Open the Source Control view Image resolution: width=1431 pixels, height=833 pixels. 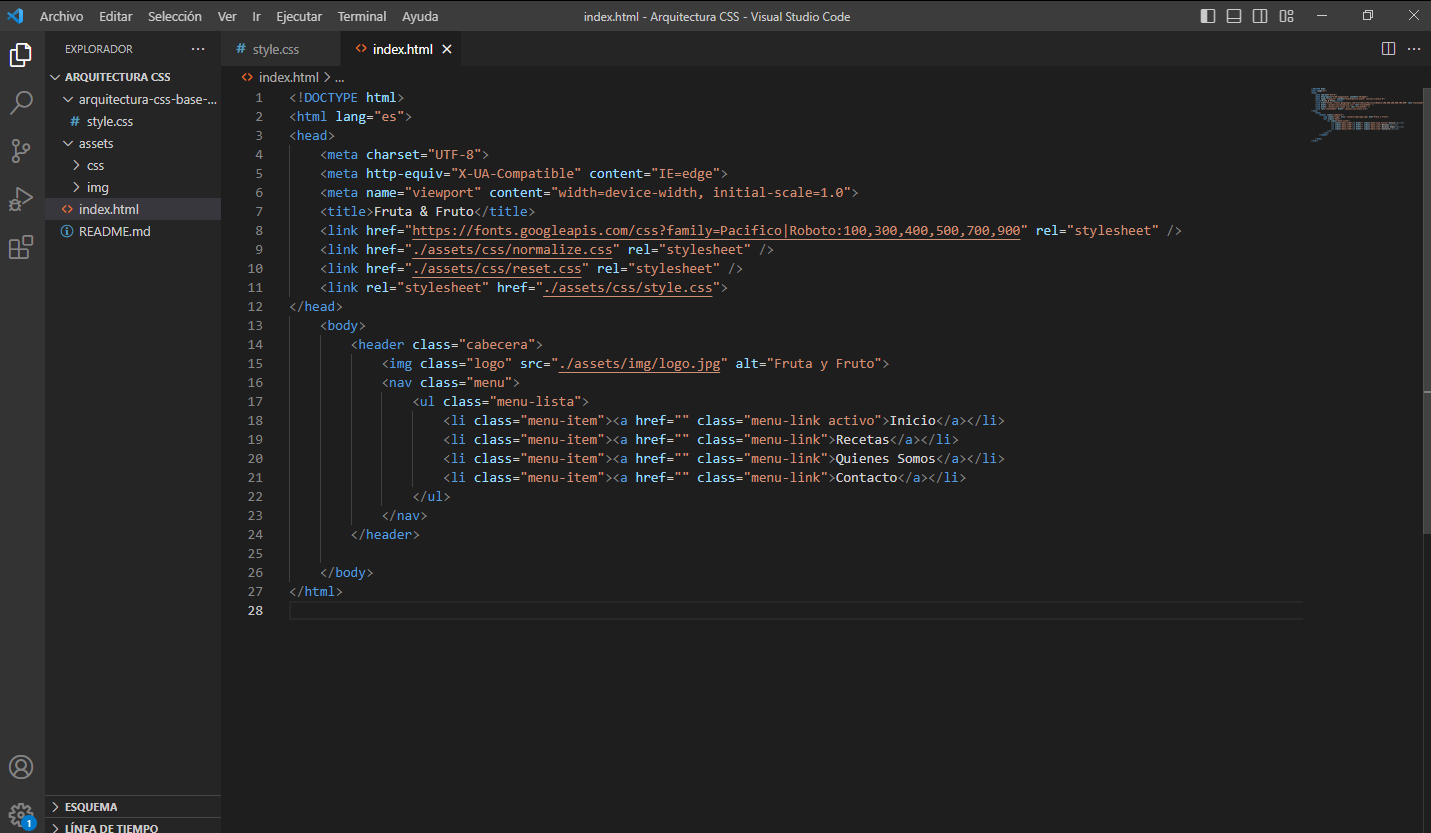click(21, 151)
